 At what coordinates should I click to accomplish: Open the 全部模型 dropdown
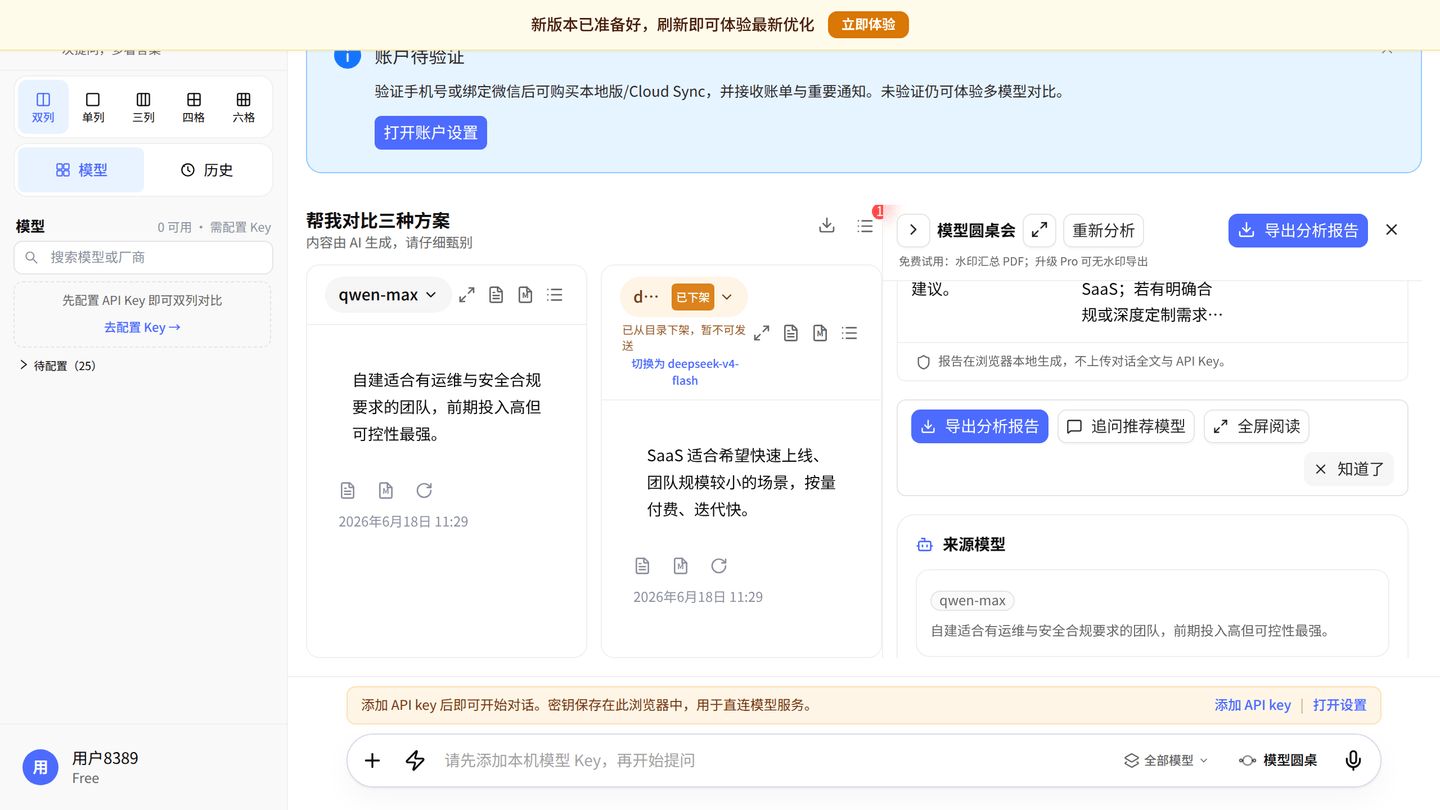pos(1166,760)
